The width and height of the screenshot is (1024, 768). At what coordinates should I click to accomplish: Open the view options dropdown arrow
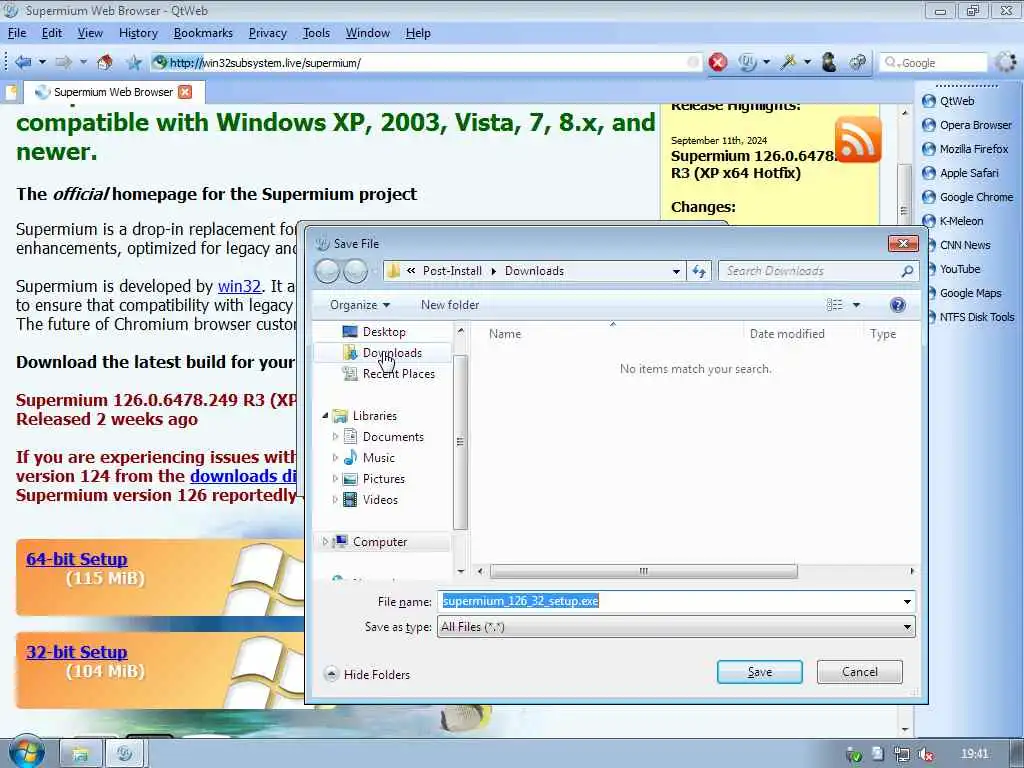coord(856,305)
